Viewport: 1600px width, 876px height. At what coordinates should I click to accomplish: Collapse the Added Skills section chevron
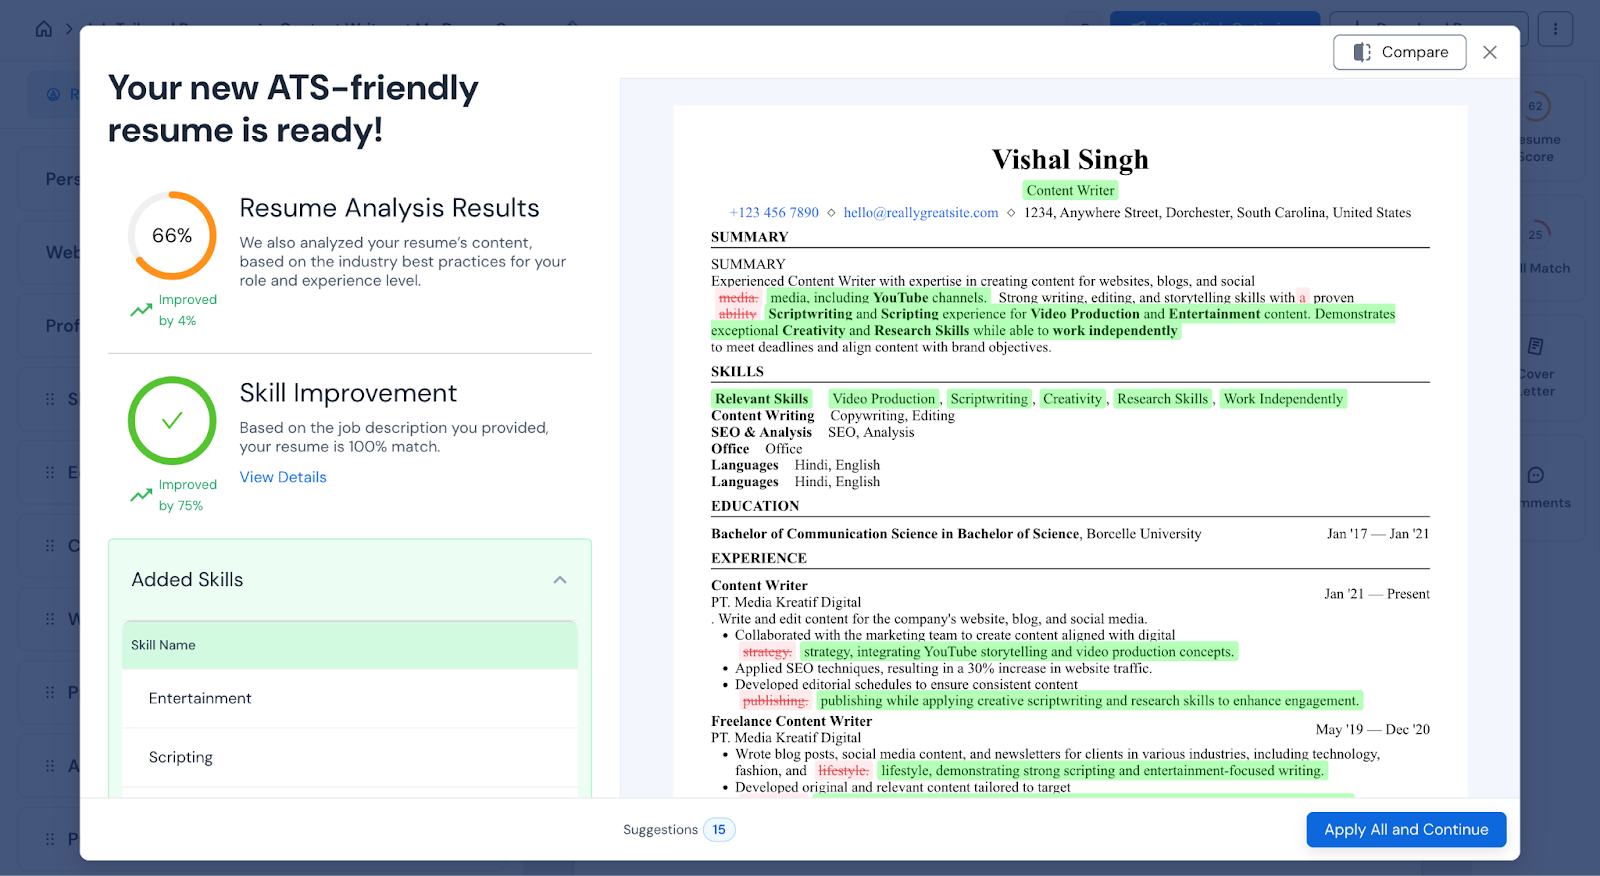coord(560,580)
